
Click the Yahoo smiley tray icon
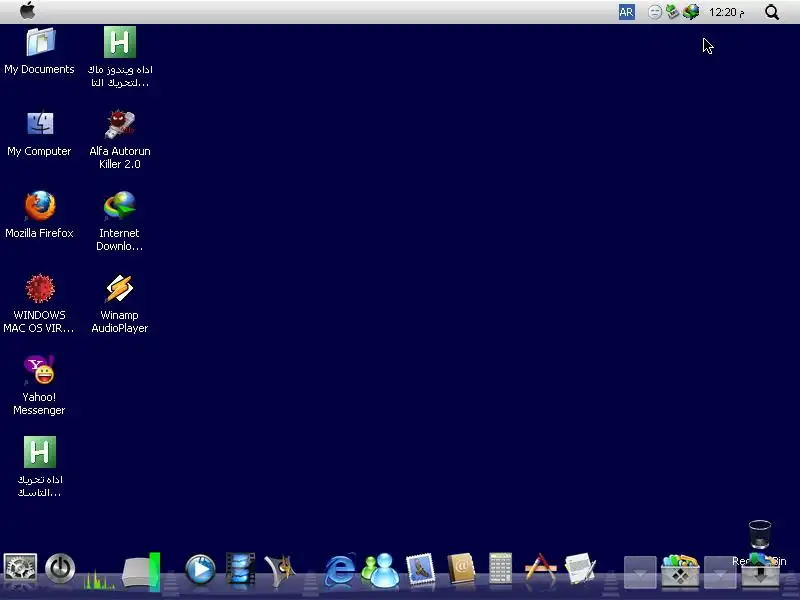(x=655, y=12)
